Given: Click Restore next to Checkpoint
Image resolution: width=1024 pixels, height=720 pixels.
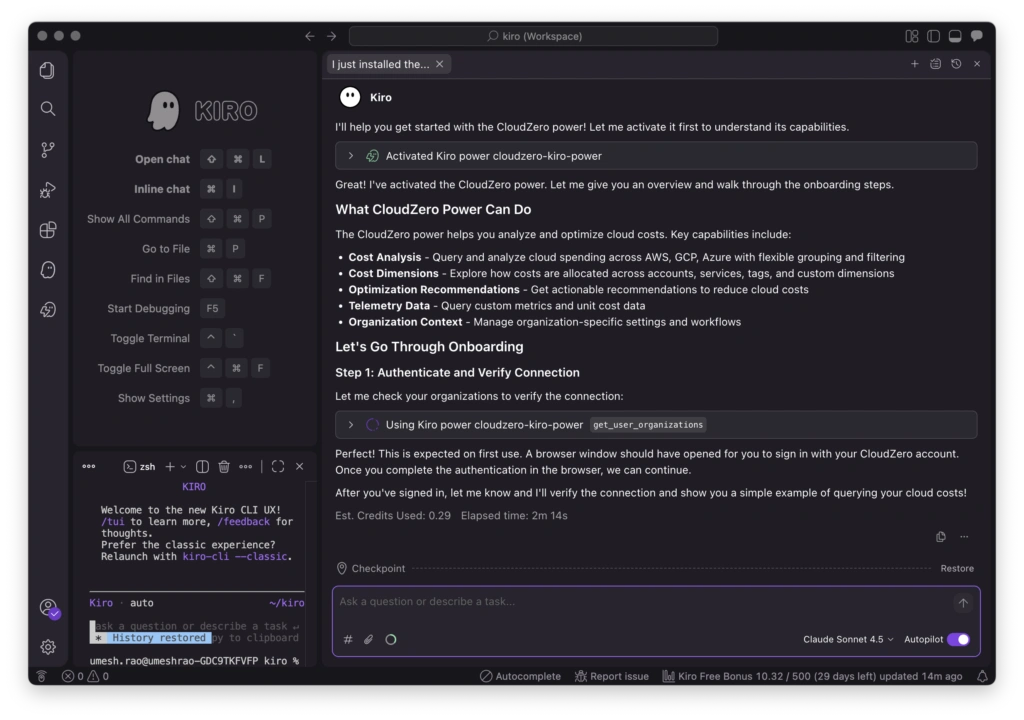Looking at the screenshot, I should click(x=956, y=568).
